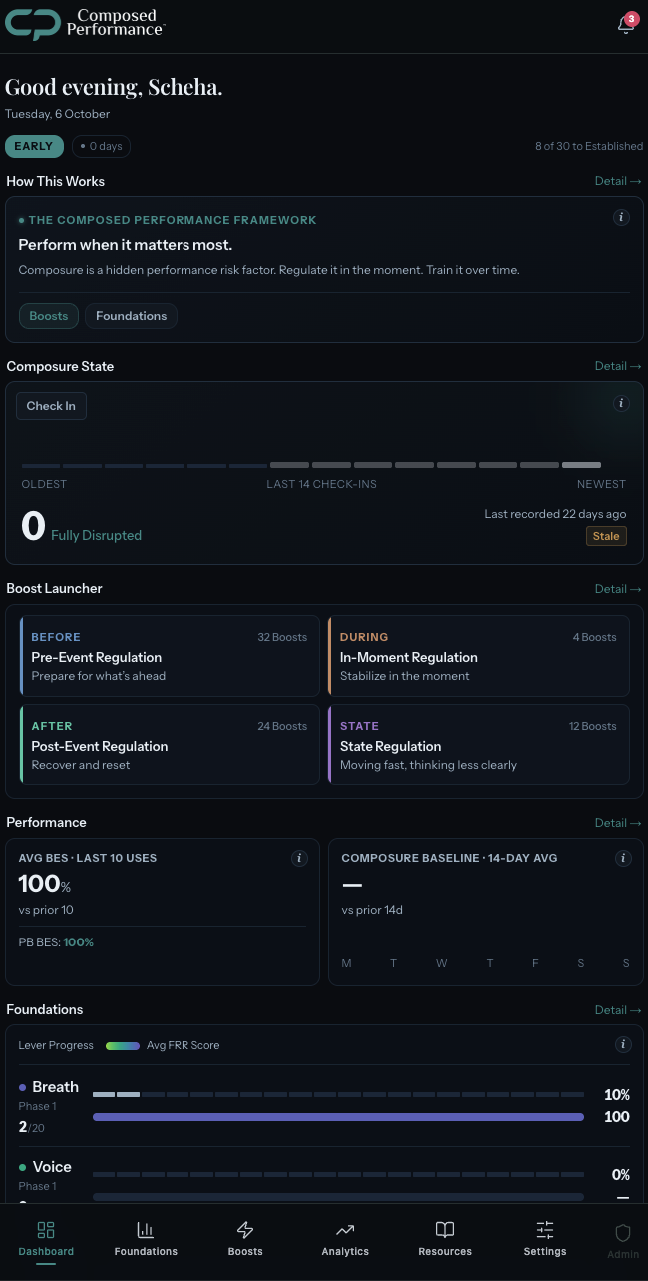Click the Breath segmented progress bar

coord(338,1095)
